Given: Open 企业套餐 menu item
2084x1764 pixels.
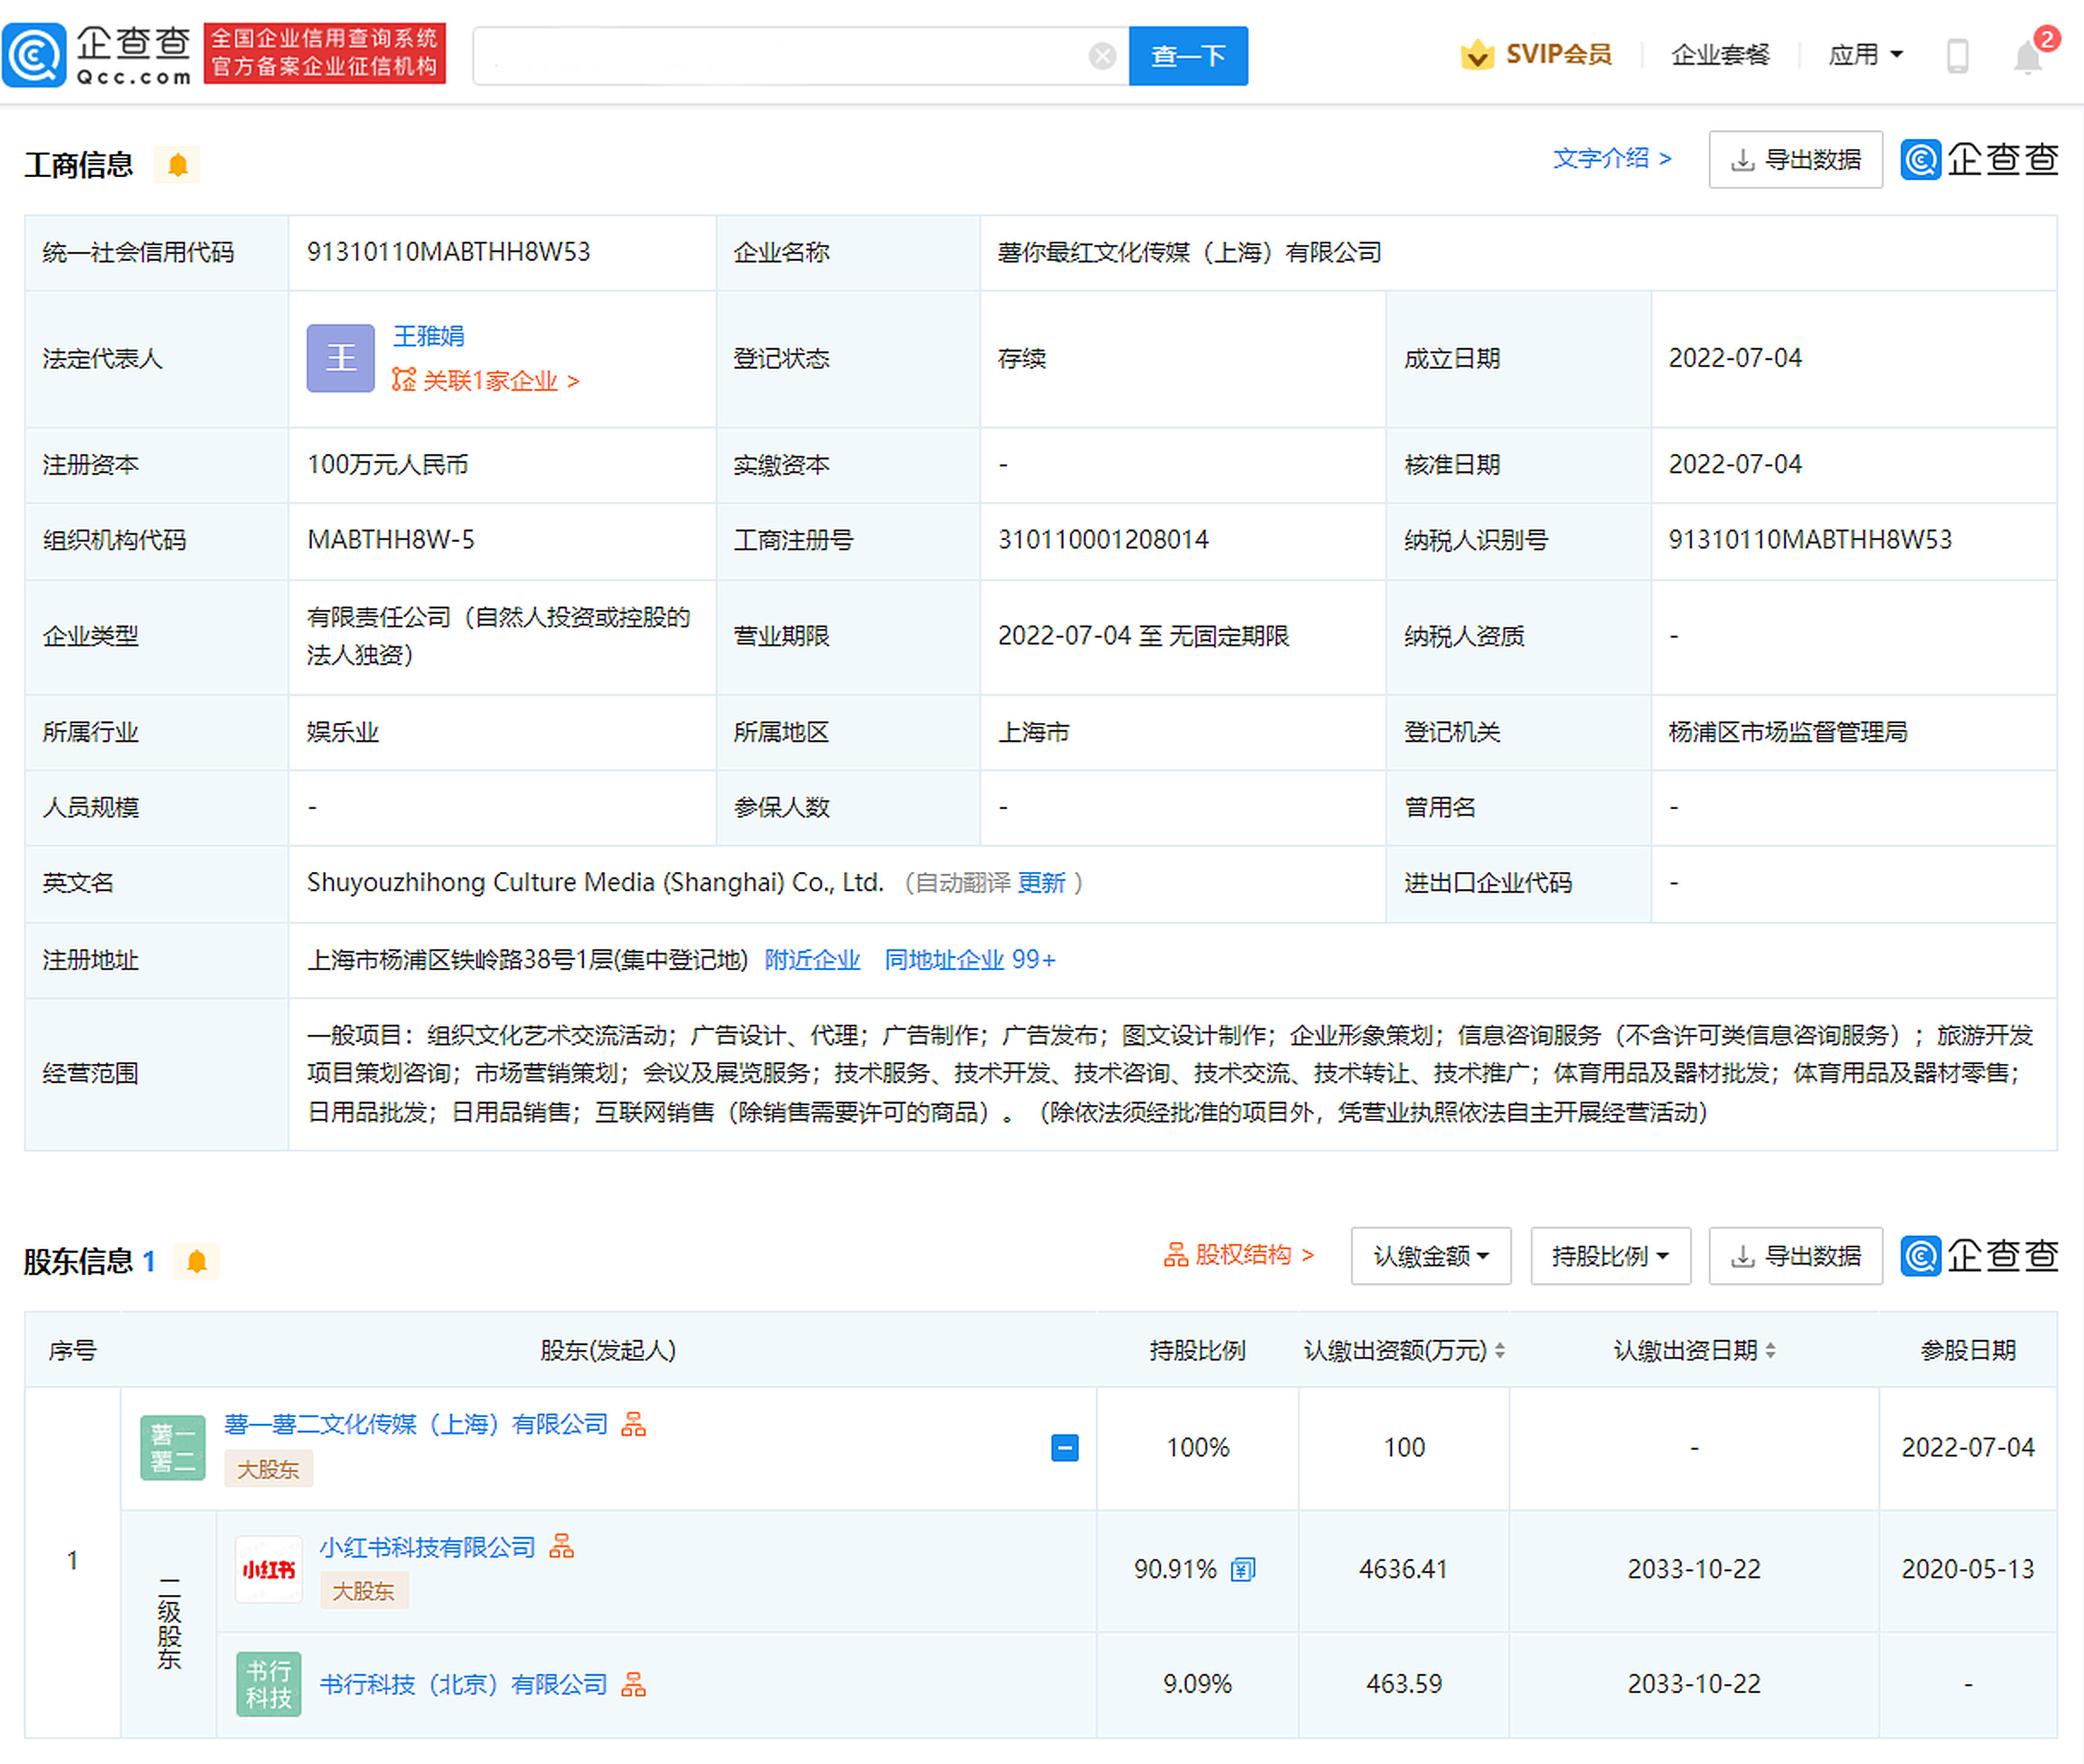Looking at the screenshot, I should (x=1720, y=54).
